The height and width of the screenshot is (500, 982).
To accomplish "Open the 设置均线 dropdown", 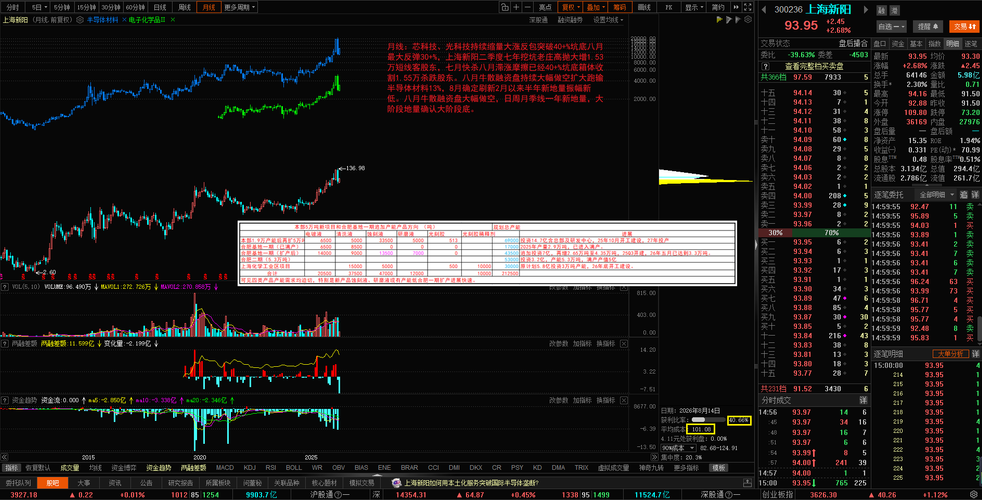I will click(x=608, y=20).
